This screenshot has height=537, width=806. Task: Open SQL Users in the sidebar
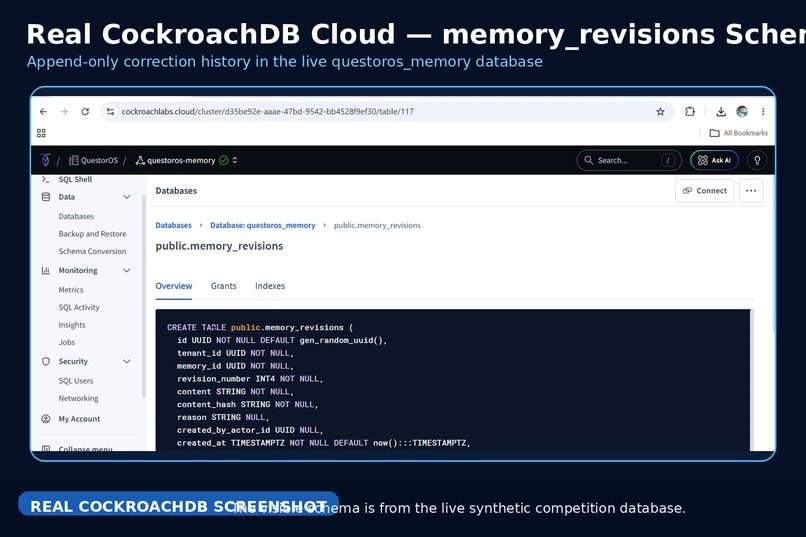click(76, 381)
